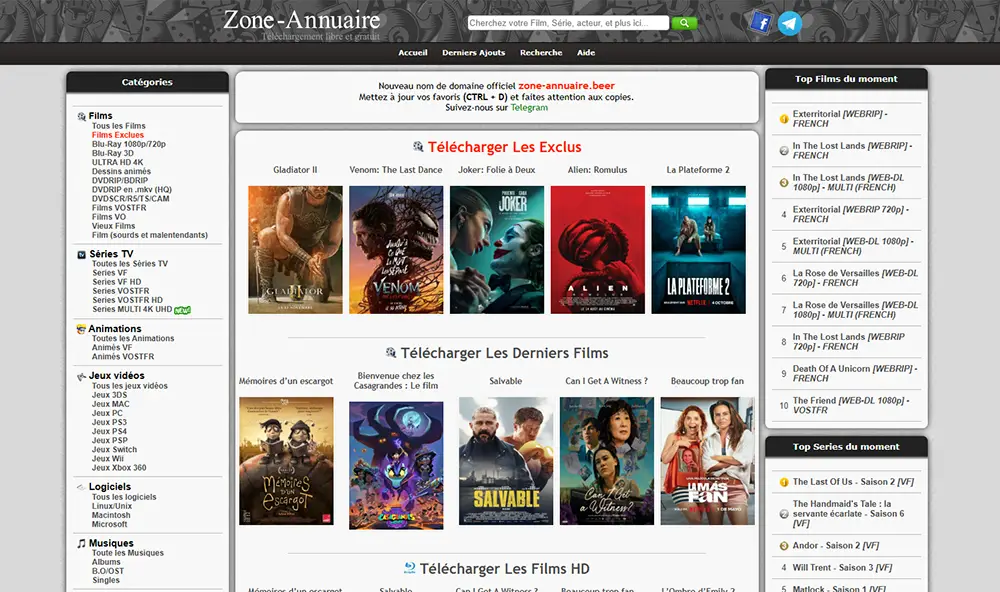Open the Telegram icon in the header
Screen dimensions: 1000x592
[x=790, y=24]
